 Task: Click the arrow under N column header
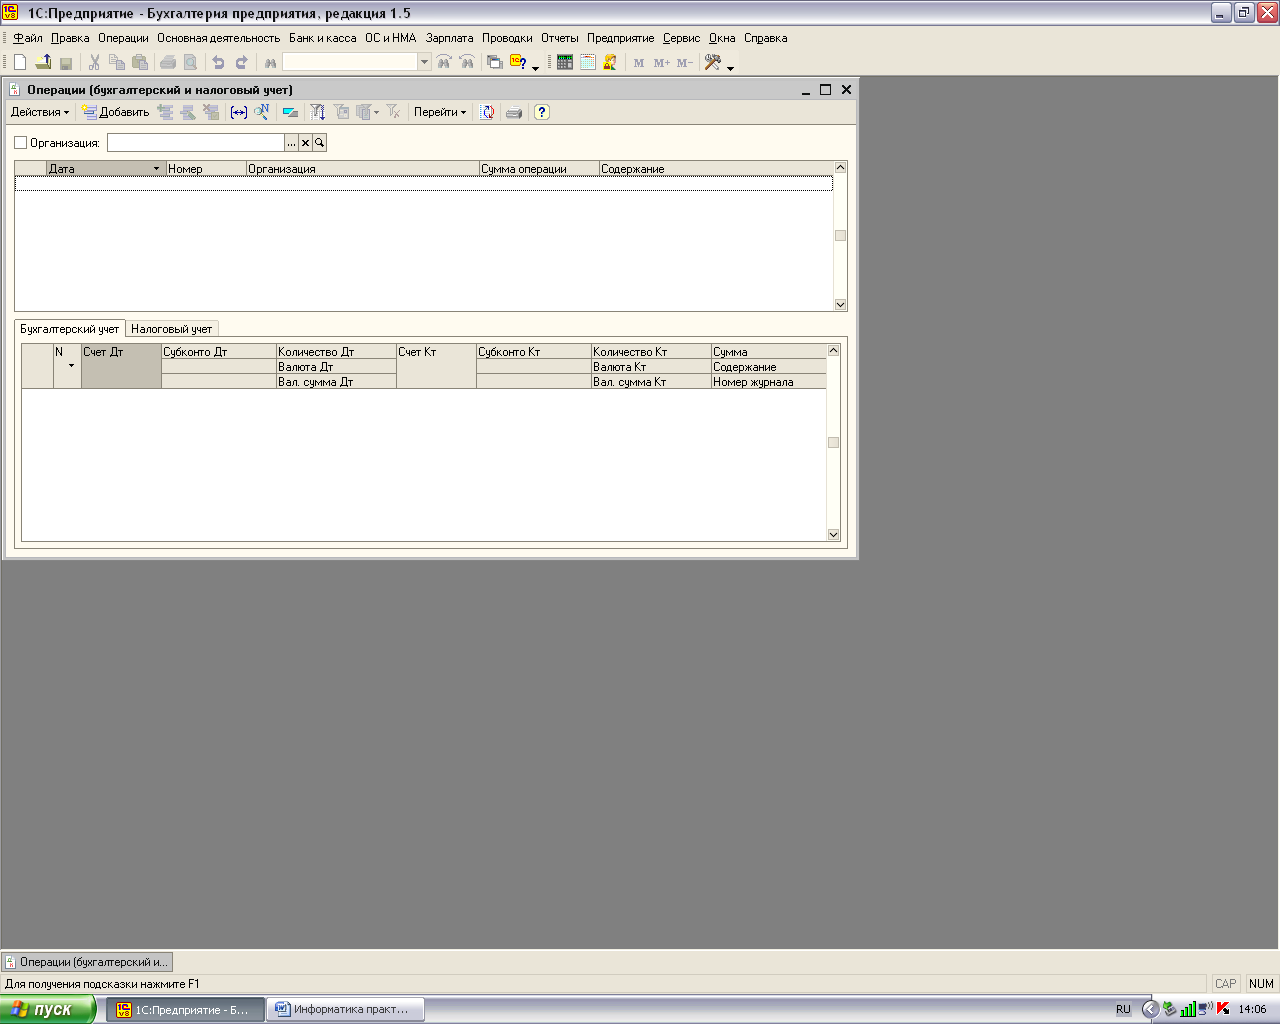[x=71, y=366]
